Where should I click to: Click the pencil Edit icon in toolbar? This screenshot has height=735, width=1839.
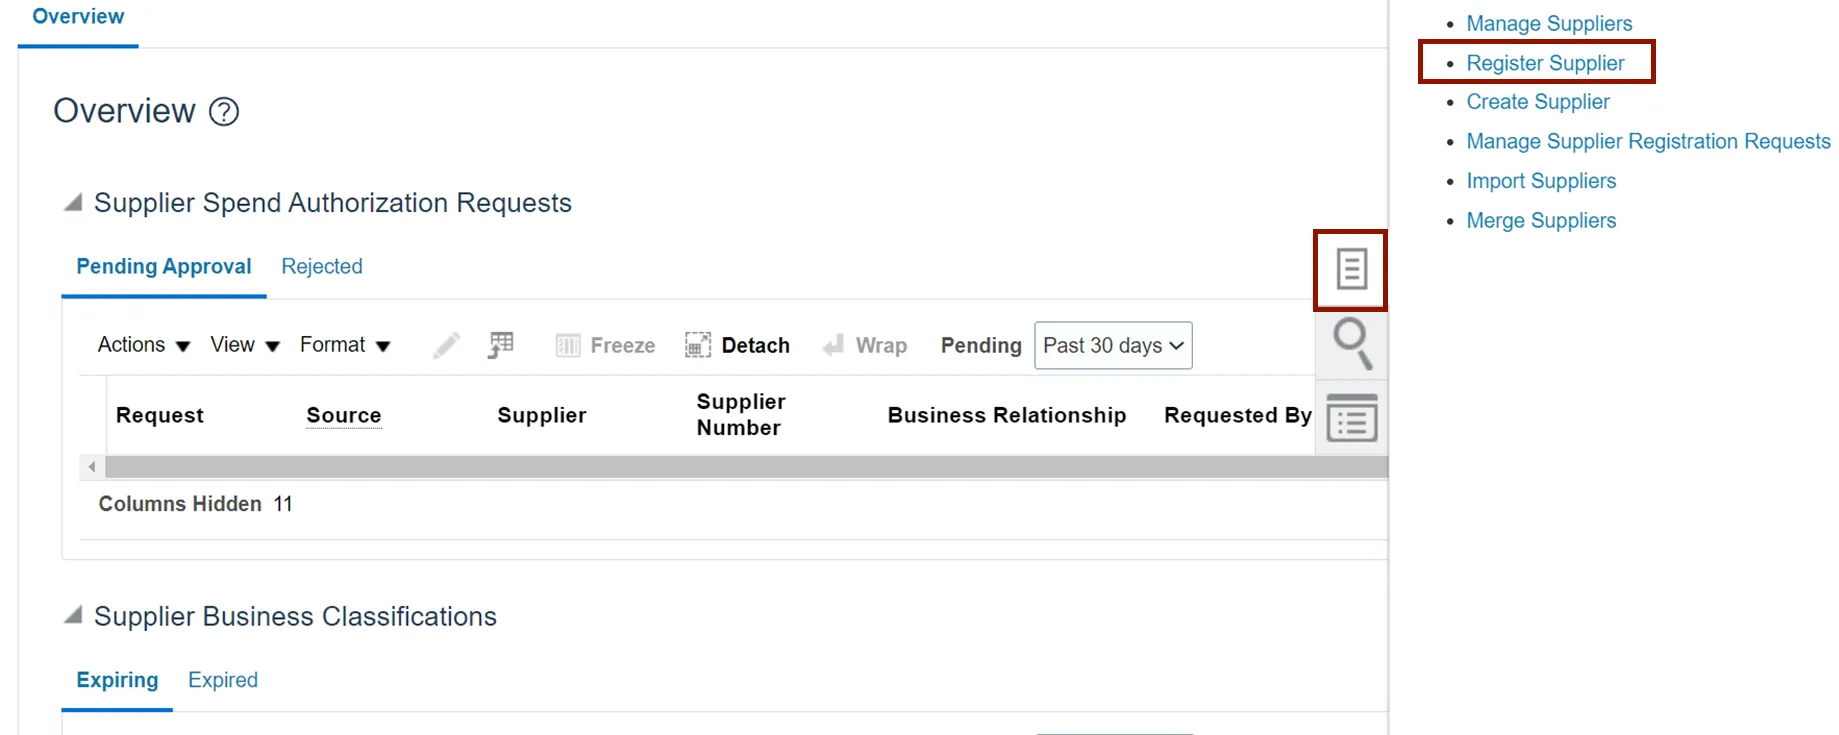coord(446,346)
